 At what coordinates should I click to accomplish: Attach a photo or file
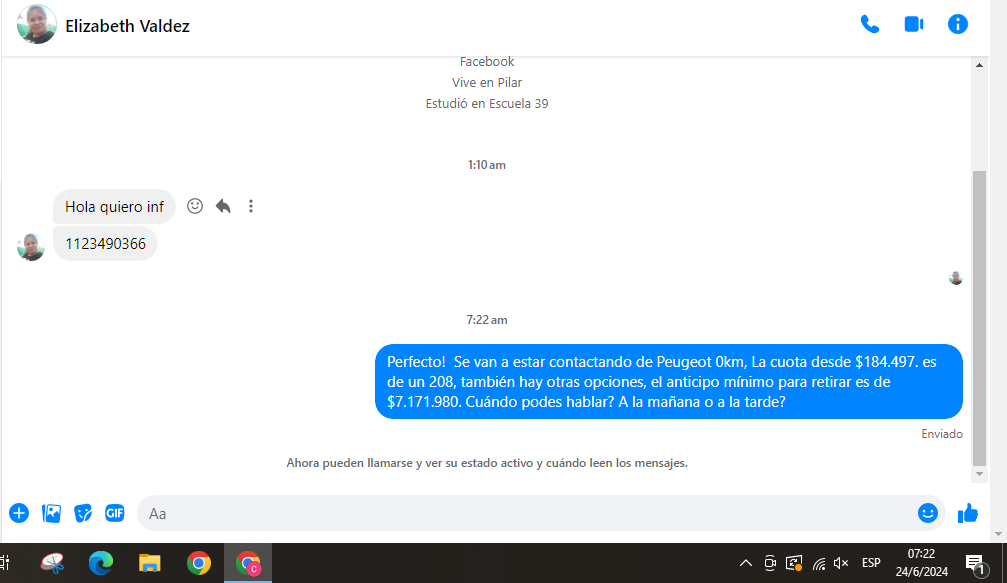point(51,513)
